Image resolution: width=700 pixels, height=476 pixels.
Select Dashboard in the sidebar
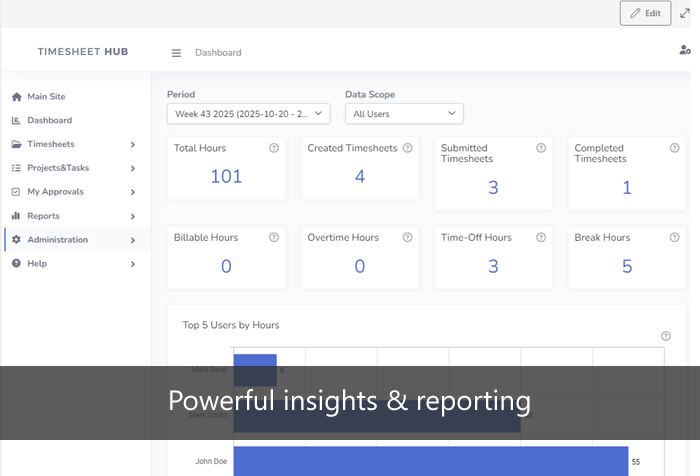(x=49, y=121)
